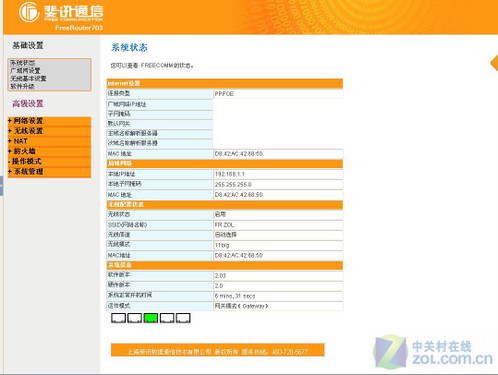This screenshot has width=498, height=375.
Task: Expand the 系统管理 menu
Action: click(49, 172)
